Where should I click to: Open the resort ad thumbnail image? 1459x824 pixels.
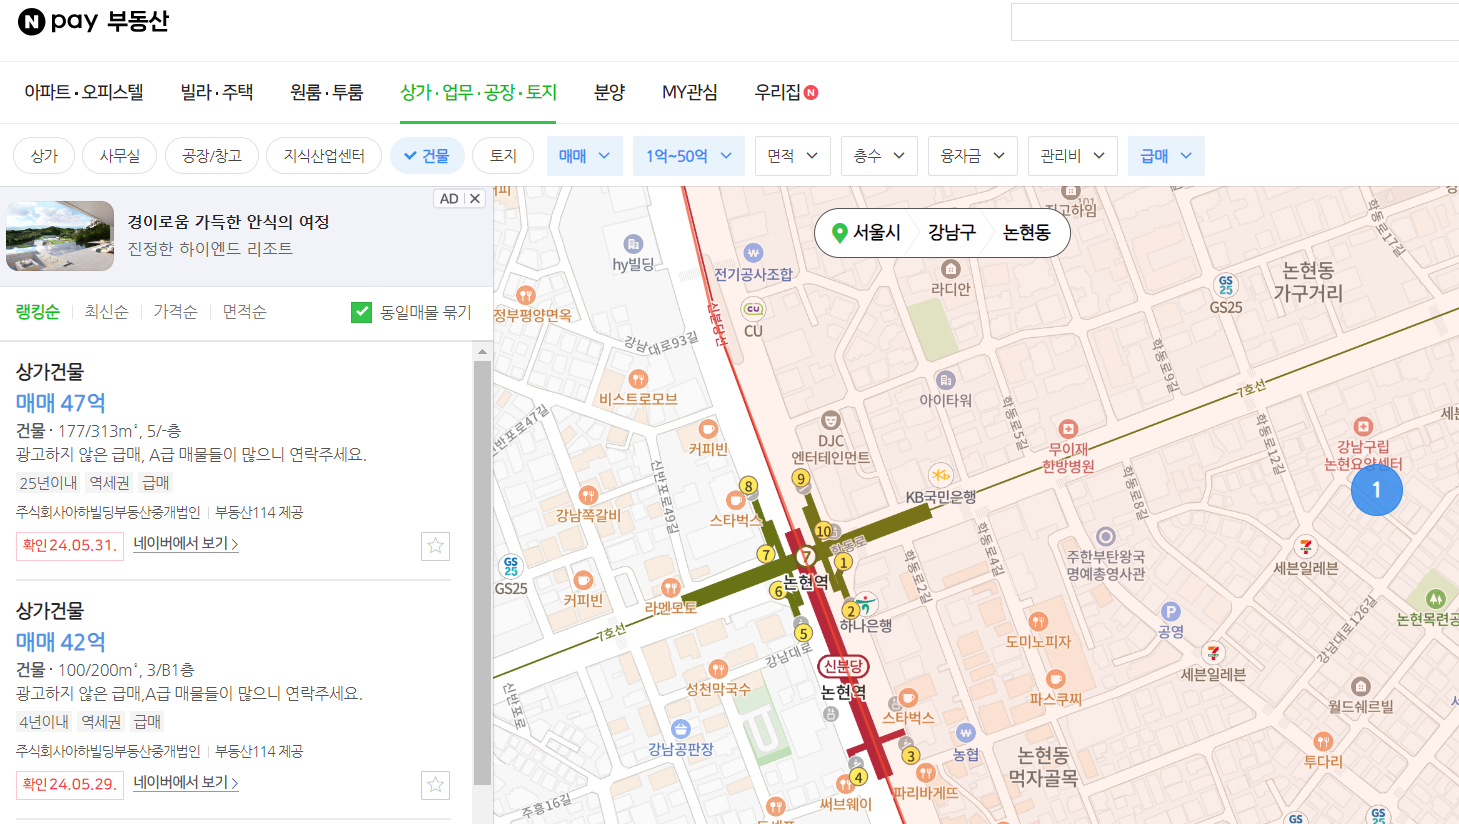[60, 236]
